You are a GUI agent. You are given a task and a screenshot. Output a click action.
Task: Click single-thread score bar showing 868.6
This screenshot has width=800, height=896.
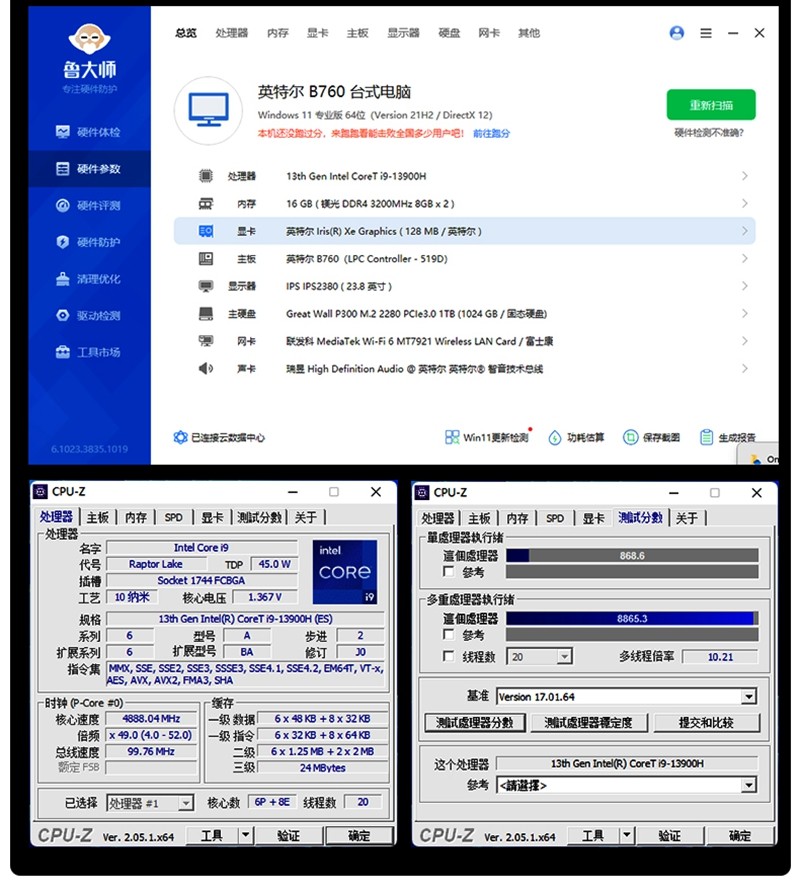pyautogui.click(x=632, y=555)
